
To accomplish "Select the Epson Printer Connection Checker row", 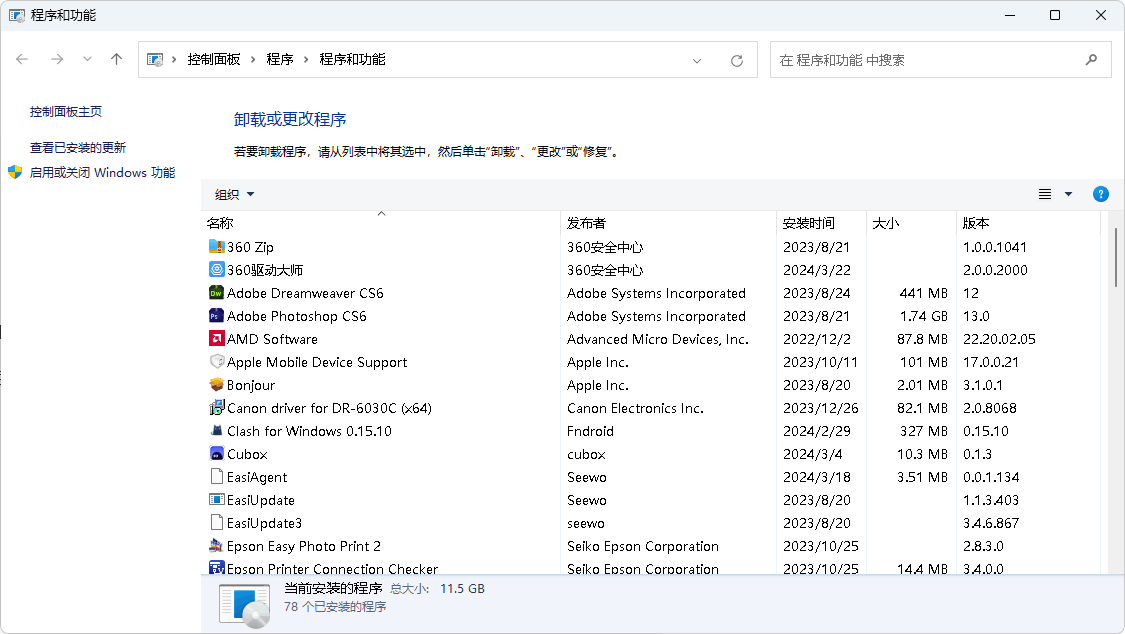I will [651, 568].
